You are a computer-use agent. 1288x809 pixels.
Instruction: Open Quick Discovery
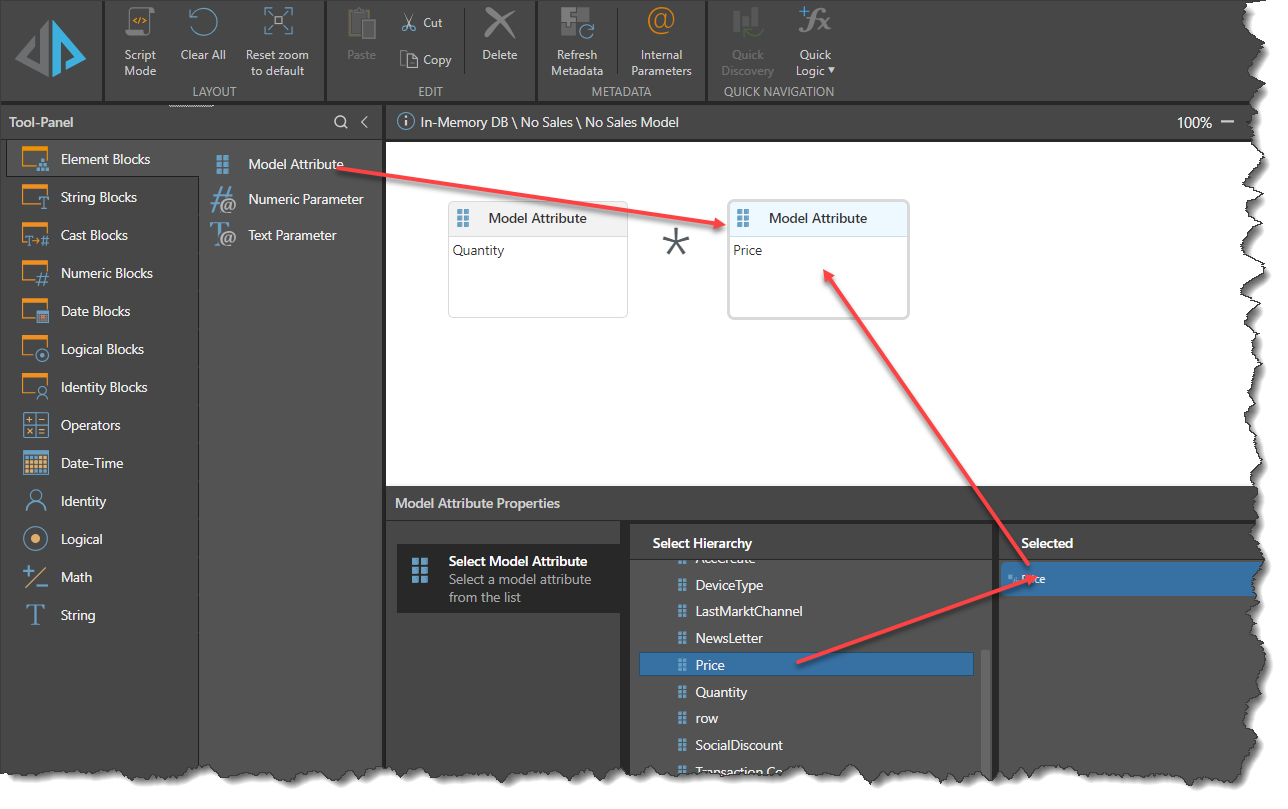(x=747, y=42)
